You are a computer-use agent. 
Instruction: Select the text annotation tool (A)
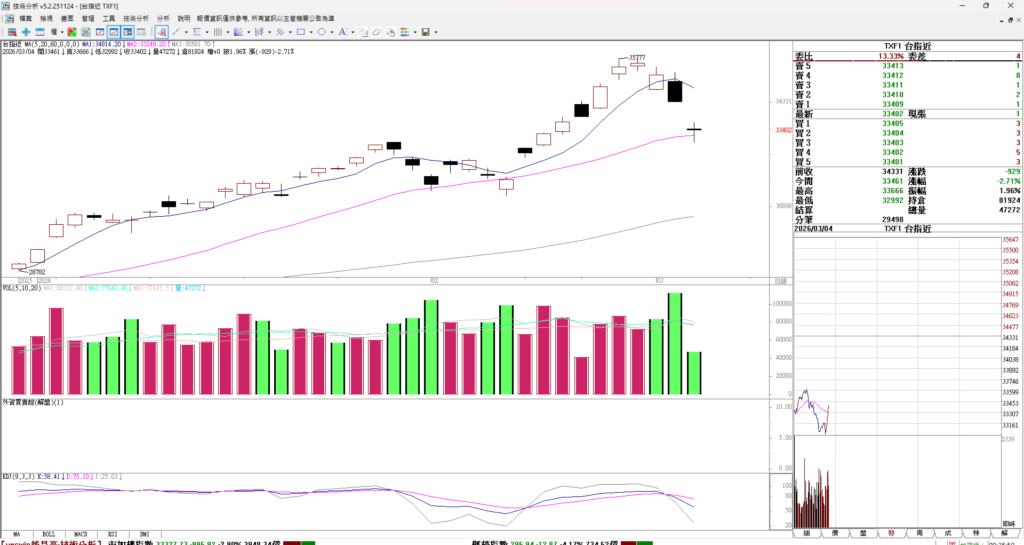[x=342, y=32]
